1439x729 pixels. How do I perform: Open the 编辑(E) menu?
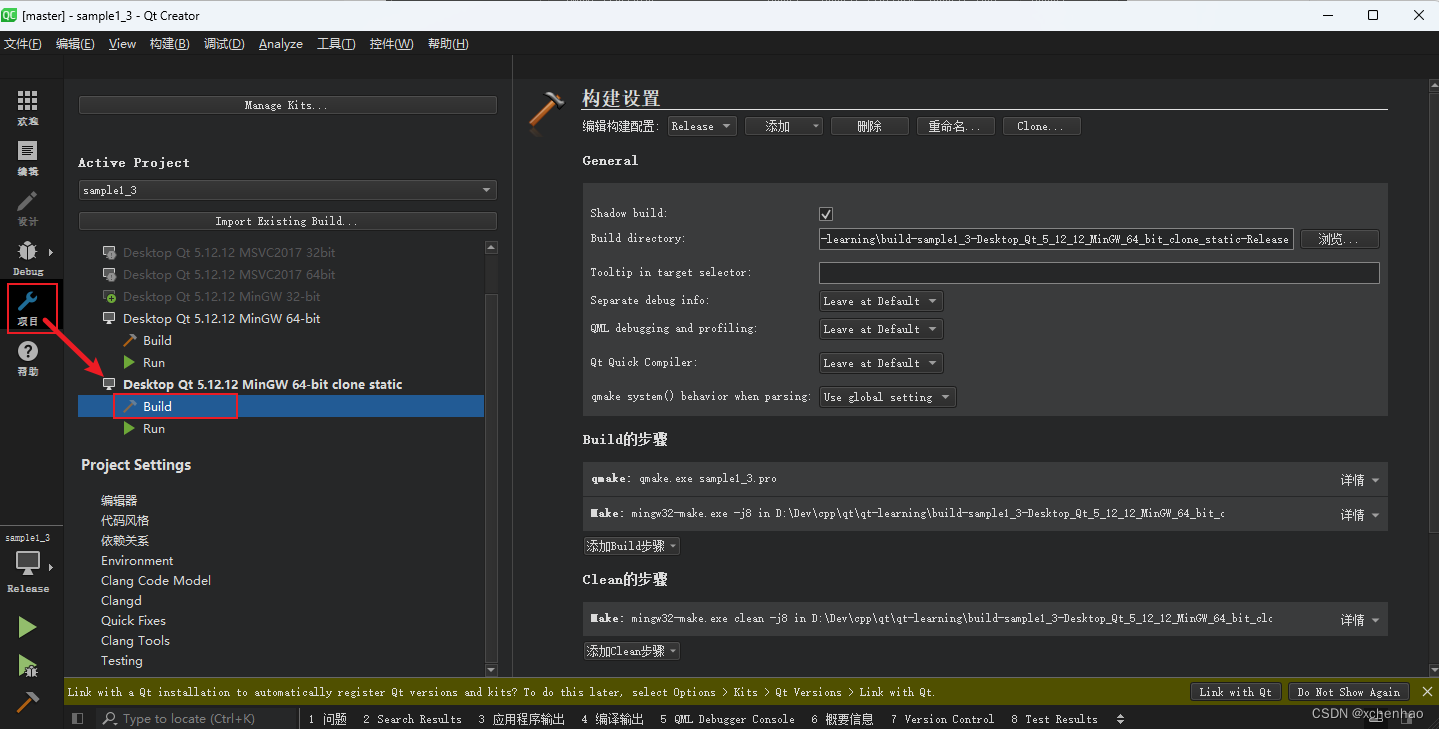[x=75, y=44]
